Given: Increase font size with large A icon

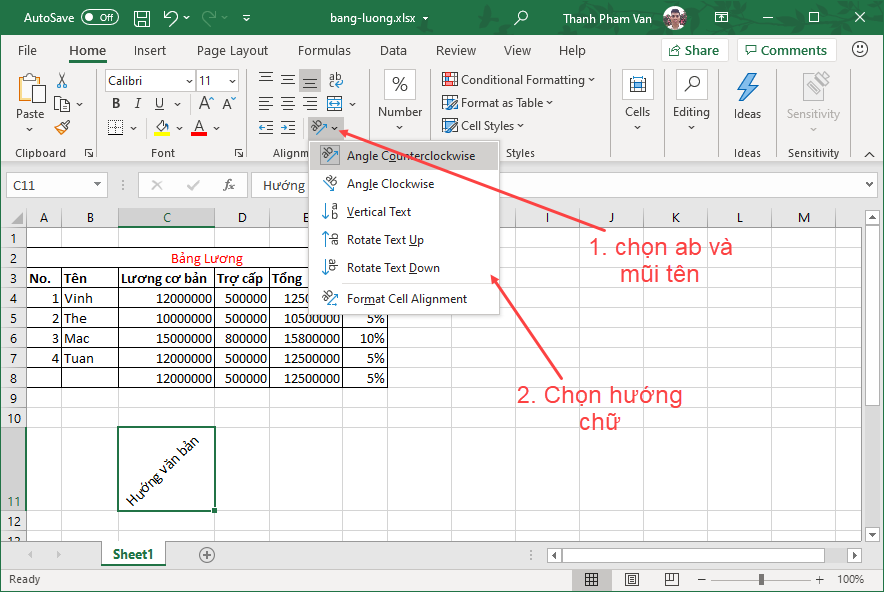Looking at the screenshot, I should [x=206, y=103].
